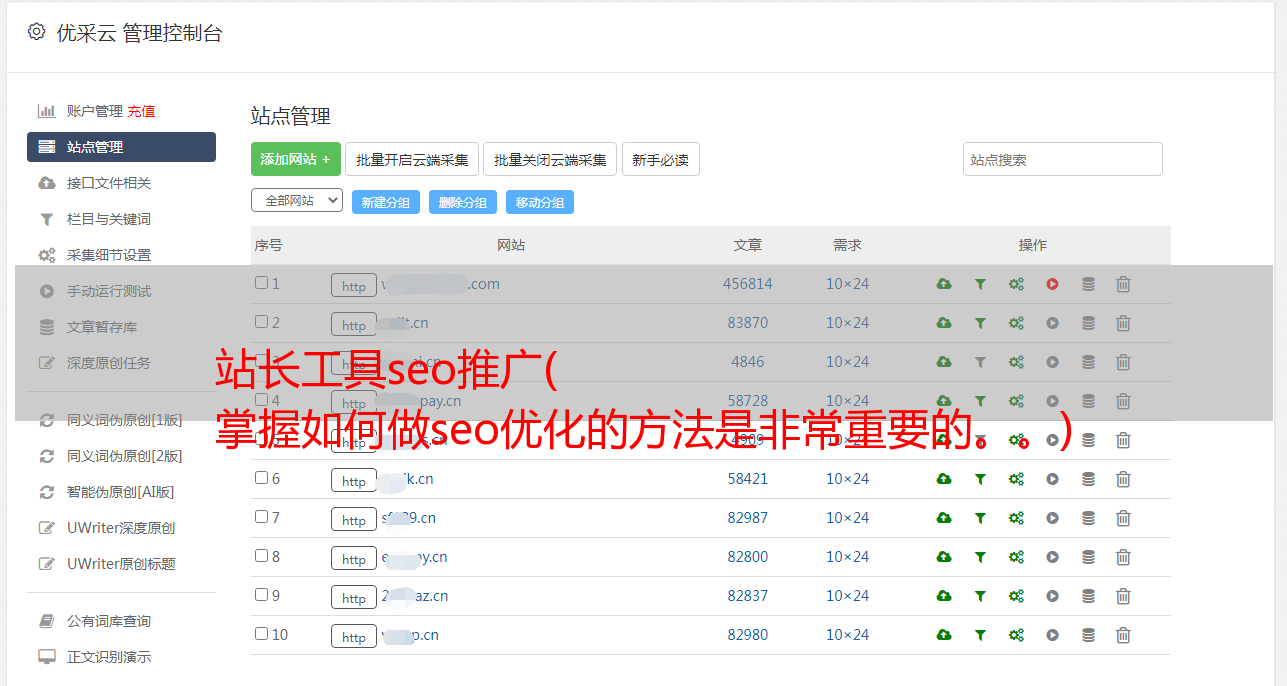Image resolution: width=1287 pixels, height=686 pixels.
Task: Go to UWriter深度原创 in sidebar
Action: 121,528
